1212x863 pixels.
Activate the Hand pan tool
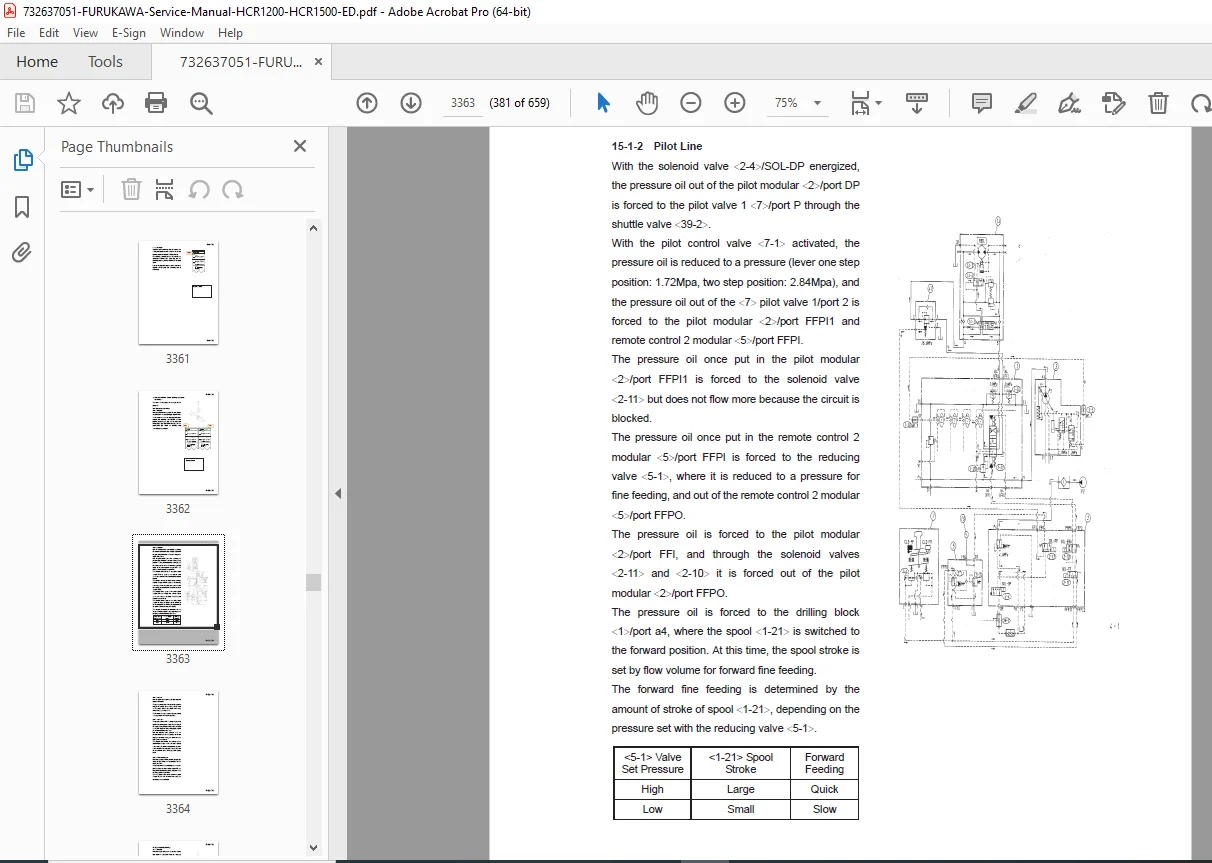647,103
